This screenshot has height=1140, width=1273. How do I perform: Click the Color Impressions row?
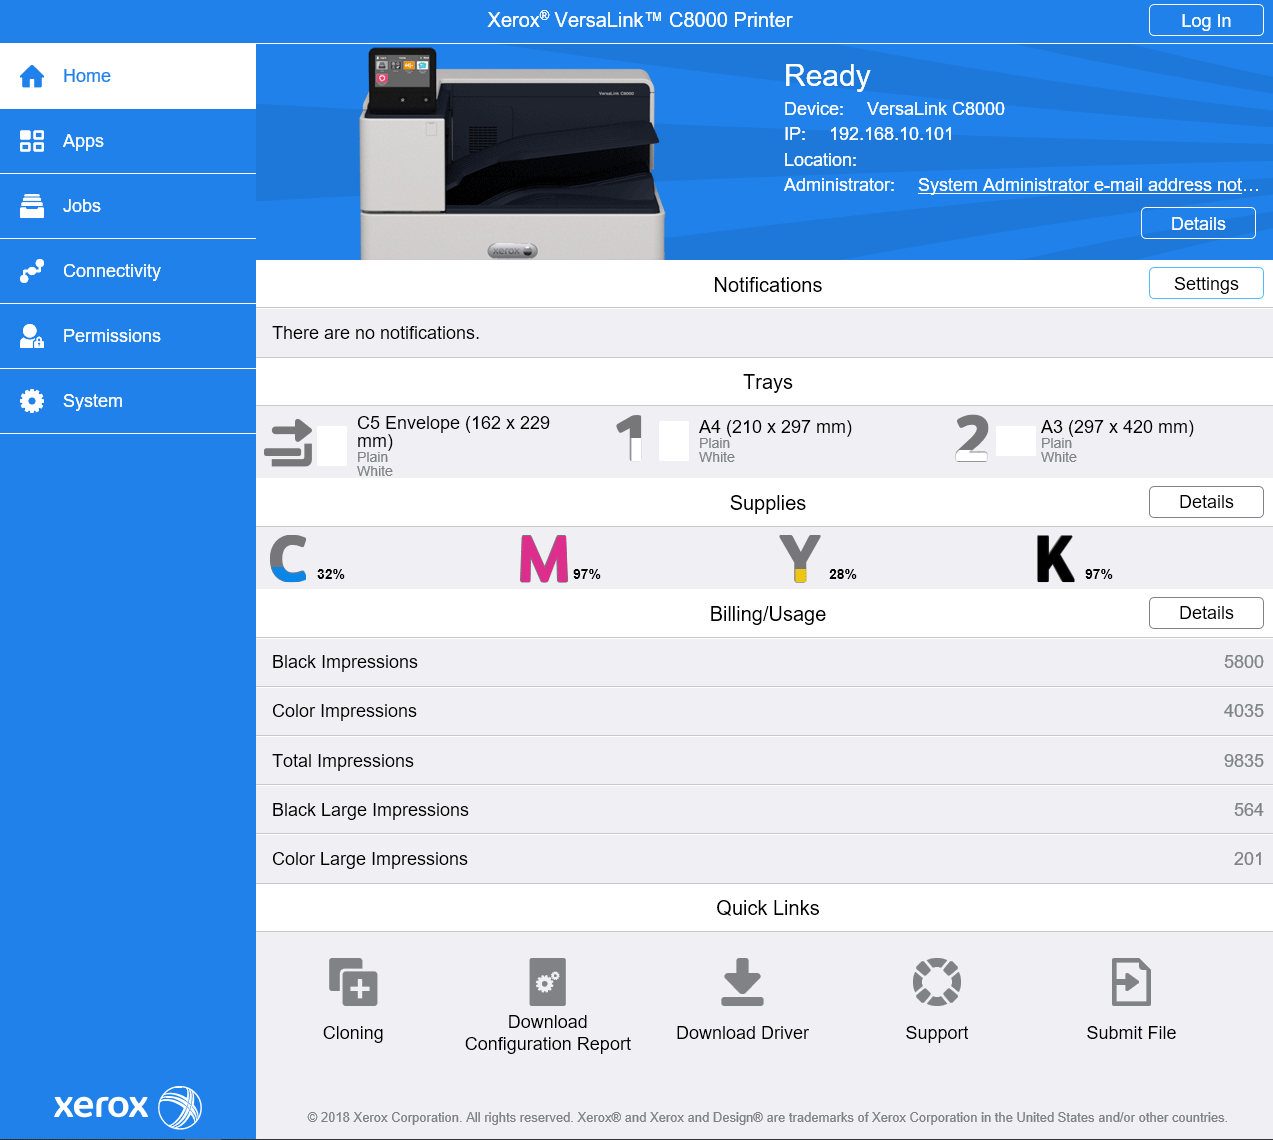coord(764,711)
